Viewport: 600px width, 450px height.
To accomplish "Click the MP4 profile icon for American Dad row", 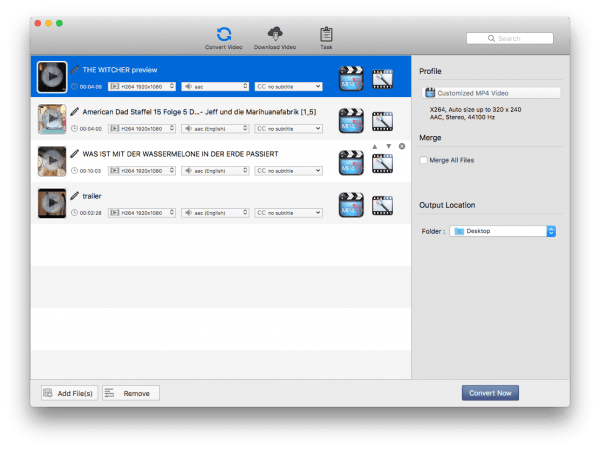I will click(x=350, y=120).
